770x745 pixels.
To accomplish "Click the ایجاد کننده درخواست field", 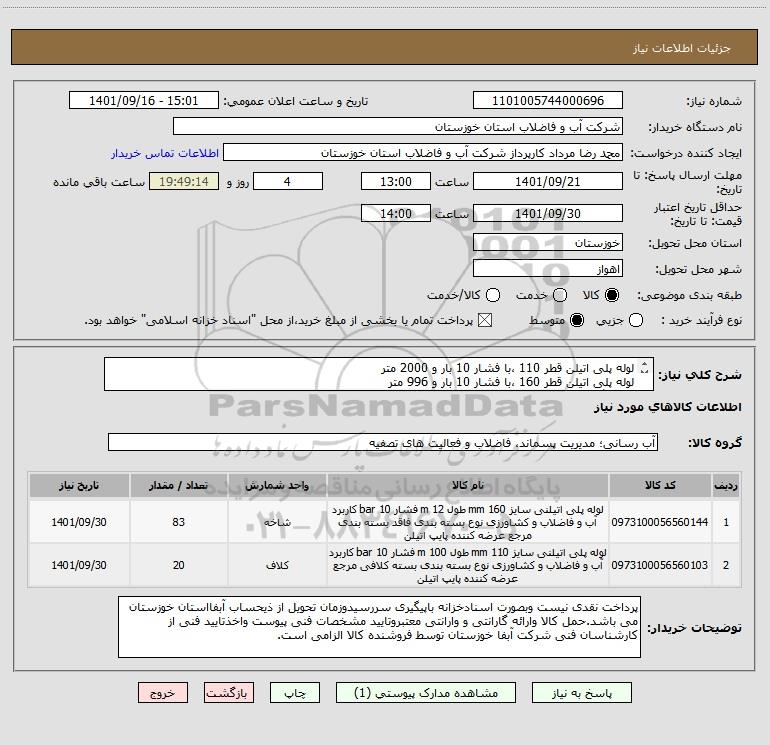I will 423,152.
